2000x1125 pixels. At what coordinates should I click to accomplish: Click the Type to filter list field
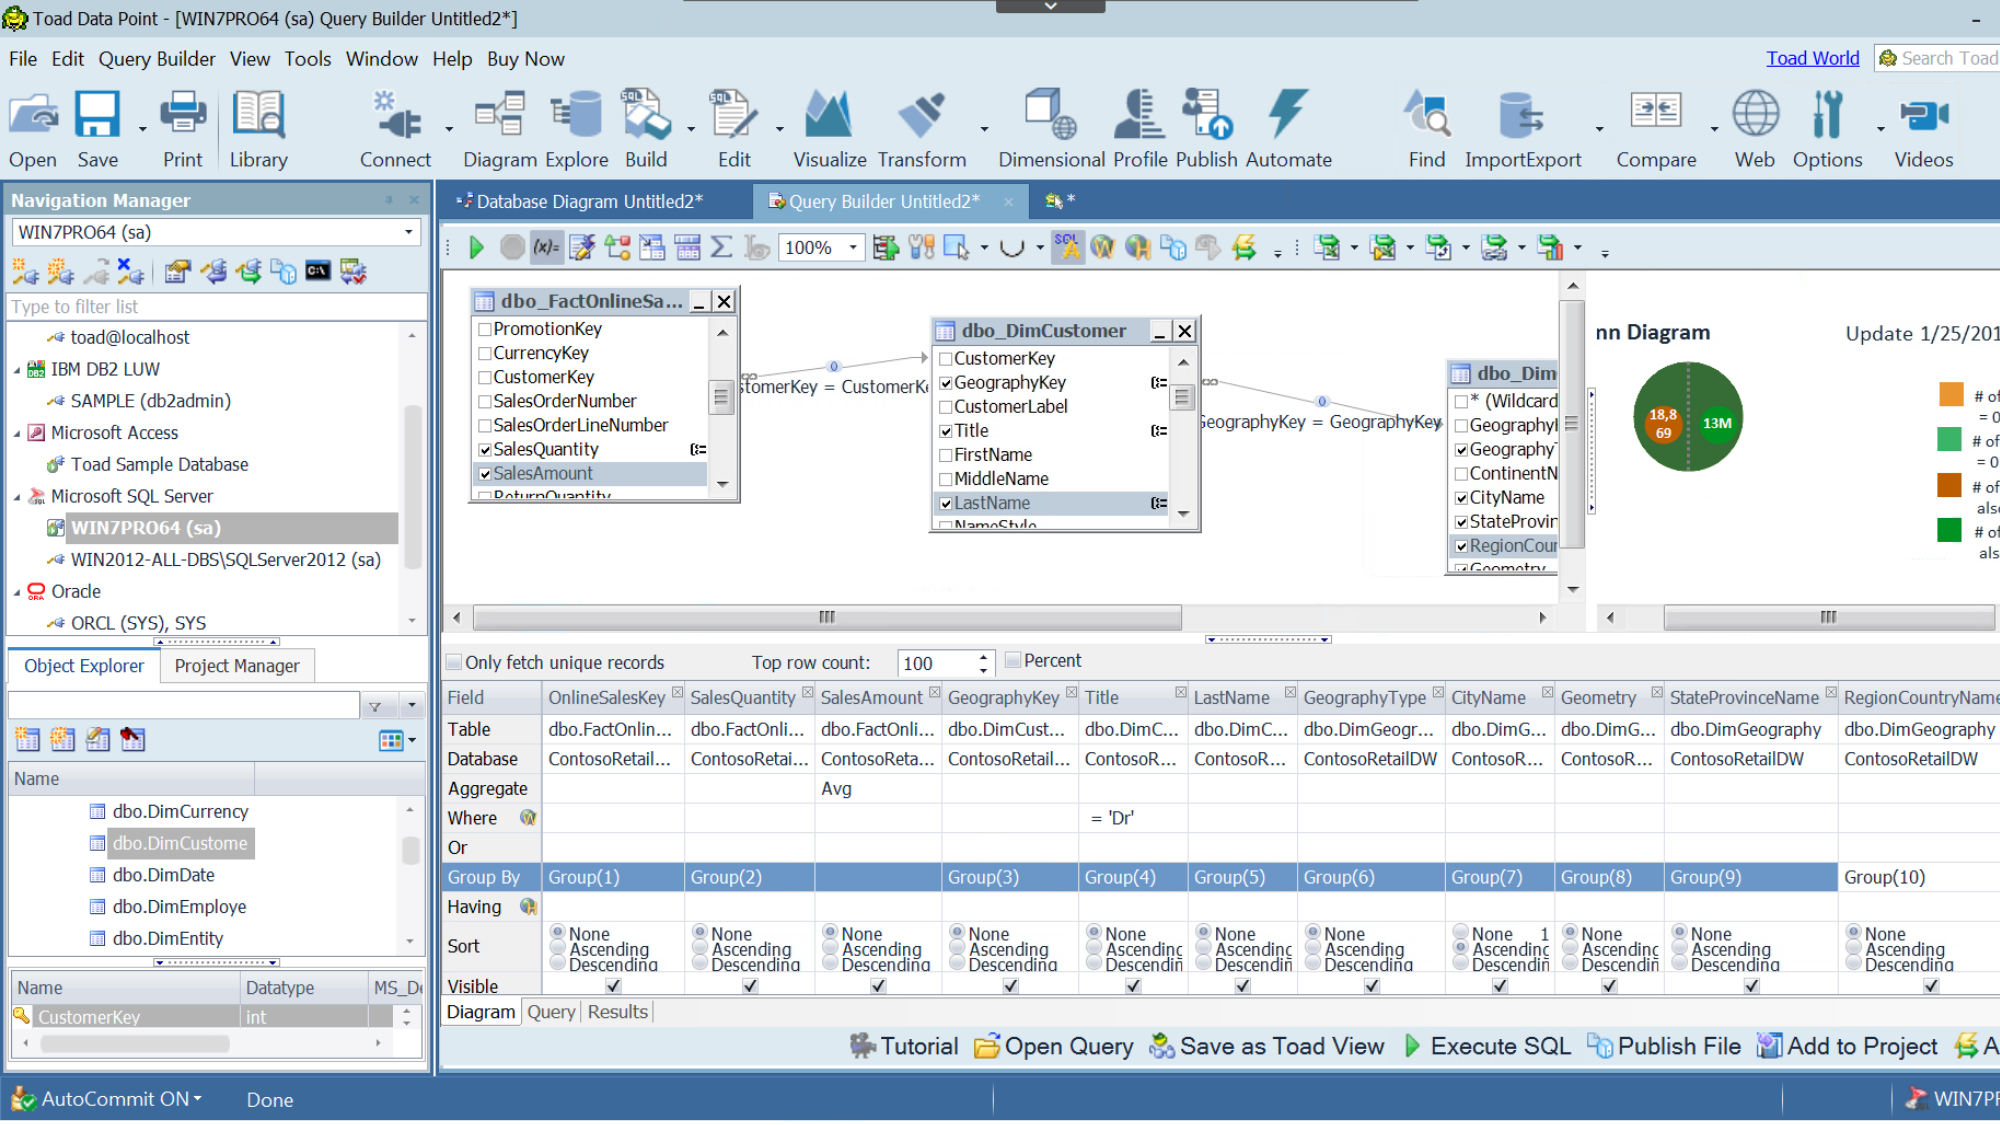pos(217,307)
